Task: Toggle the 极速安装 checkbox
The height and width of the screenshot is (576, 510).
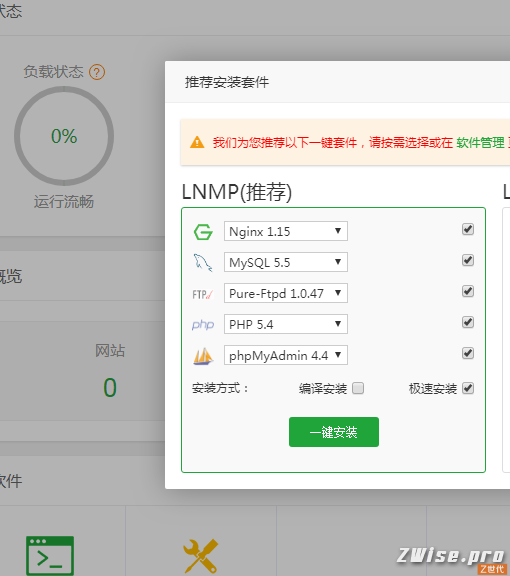Action: 468,388
